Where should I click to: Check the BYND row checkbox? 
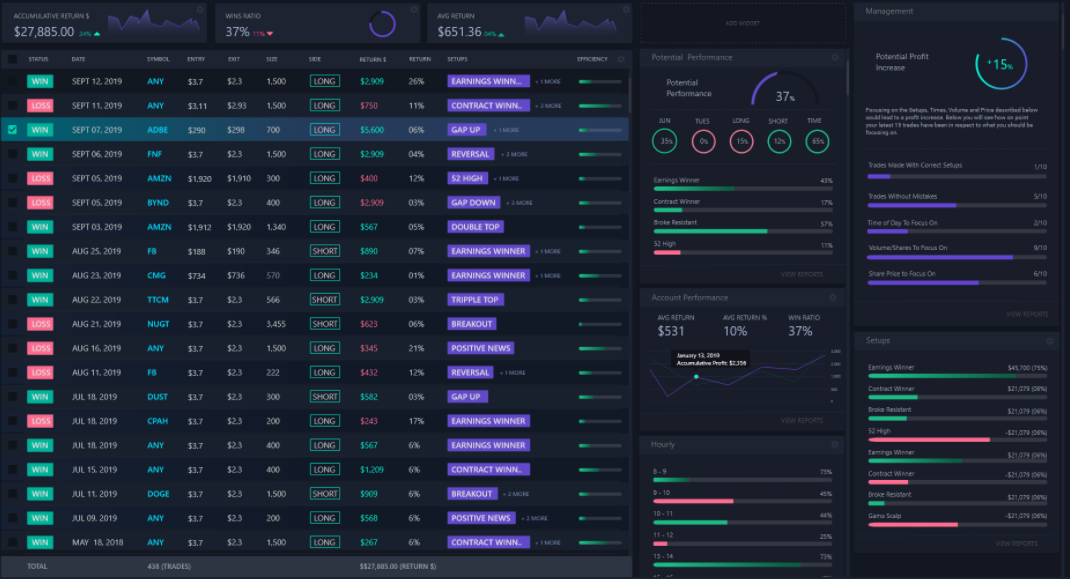tap(12, 202)
